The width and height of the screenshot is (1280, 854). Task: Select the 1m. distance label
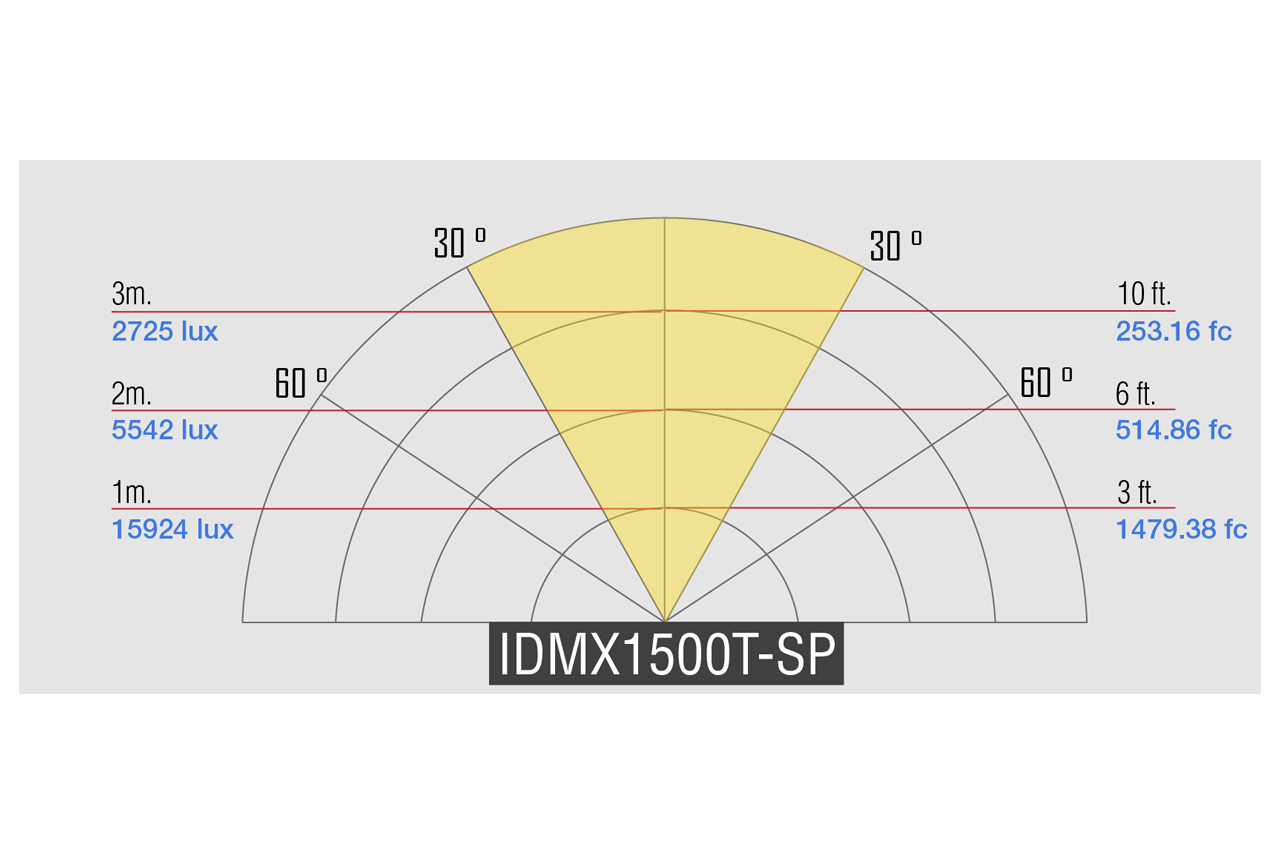tap(131, 492)
